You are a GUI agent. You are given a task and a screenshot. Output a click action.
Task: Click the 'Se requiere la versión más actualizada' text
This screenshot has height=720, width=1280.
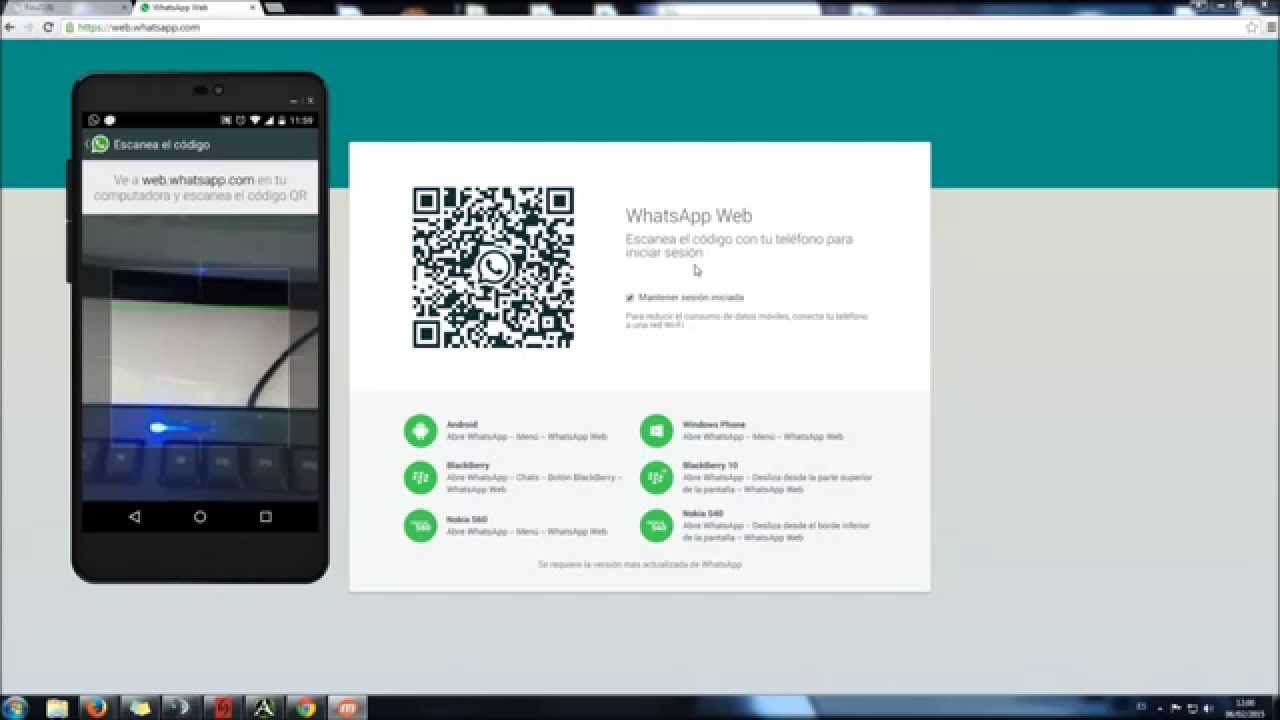coord(640,565)
